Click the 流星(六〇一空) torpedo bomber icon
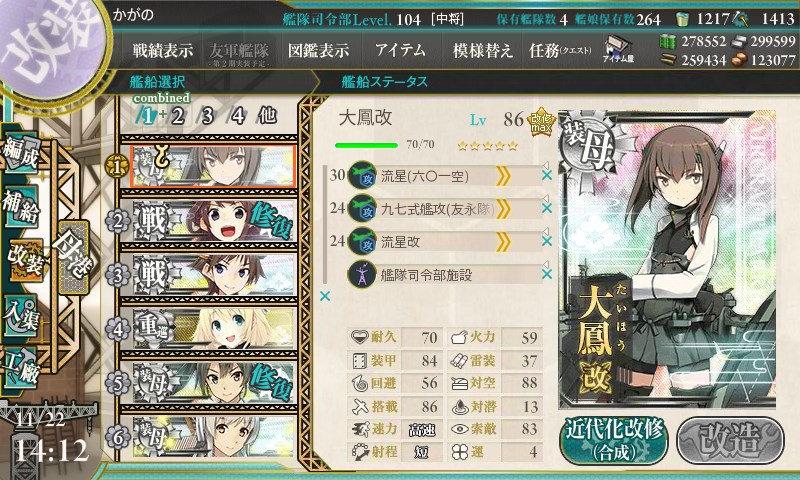Screen dimensions: 800x480 (x=362, y=176)
